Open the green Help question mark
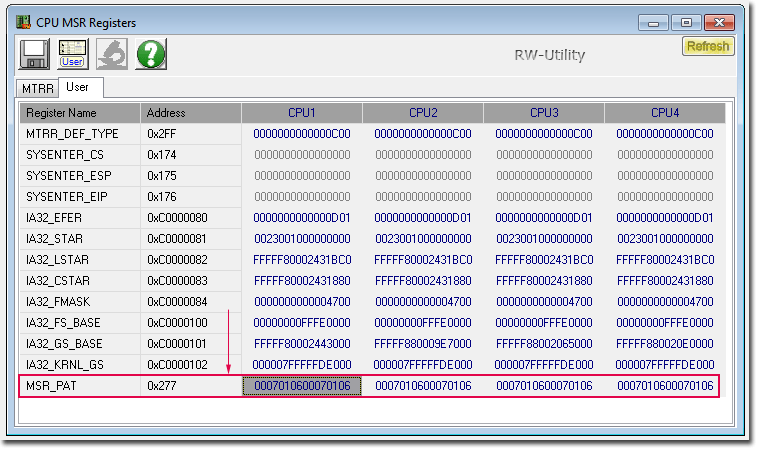The height and width of the screenshot is (449, 757). 151,54
